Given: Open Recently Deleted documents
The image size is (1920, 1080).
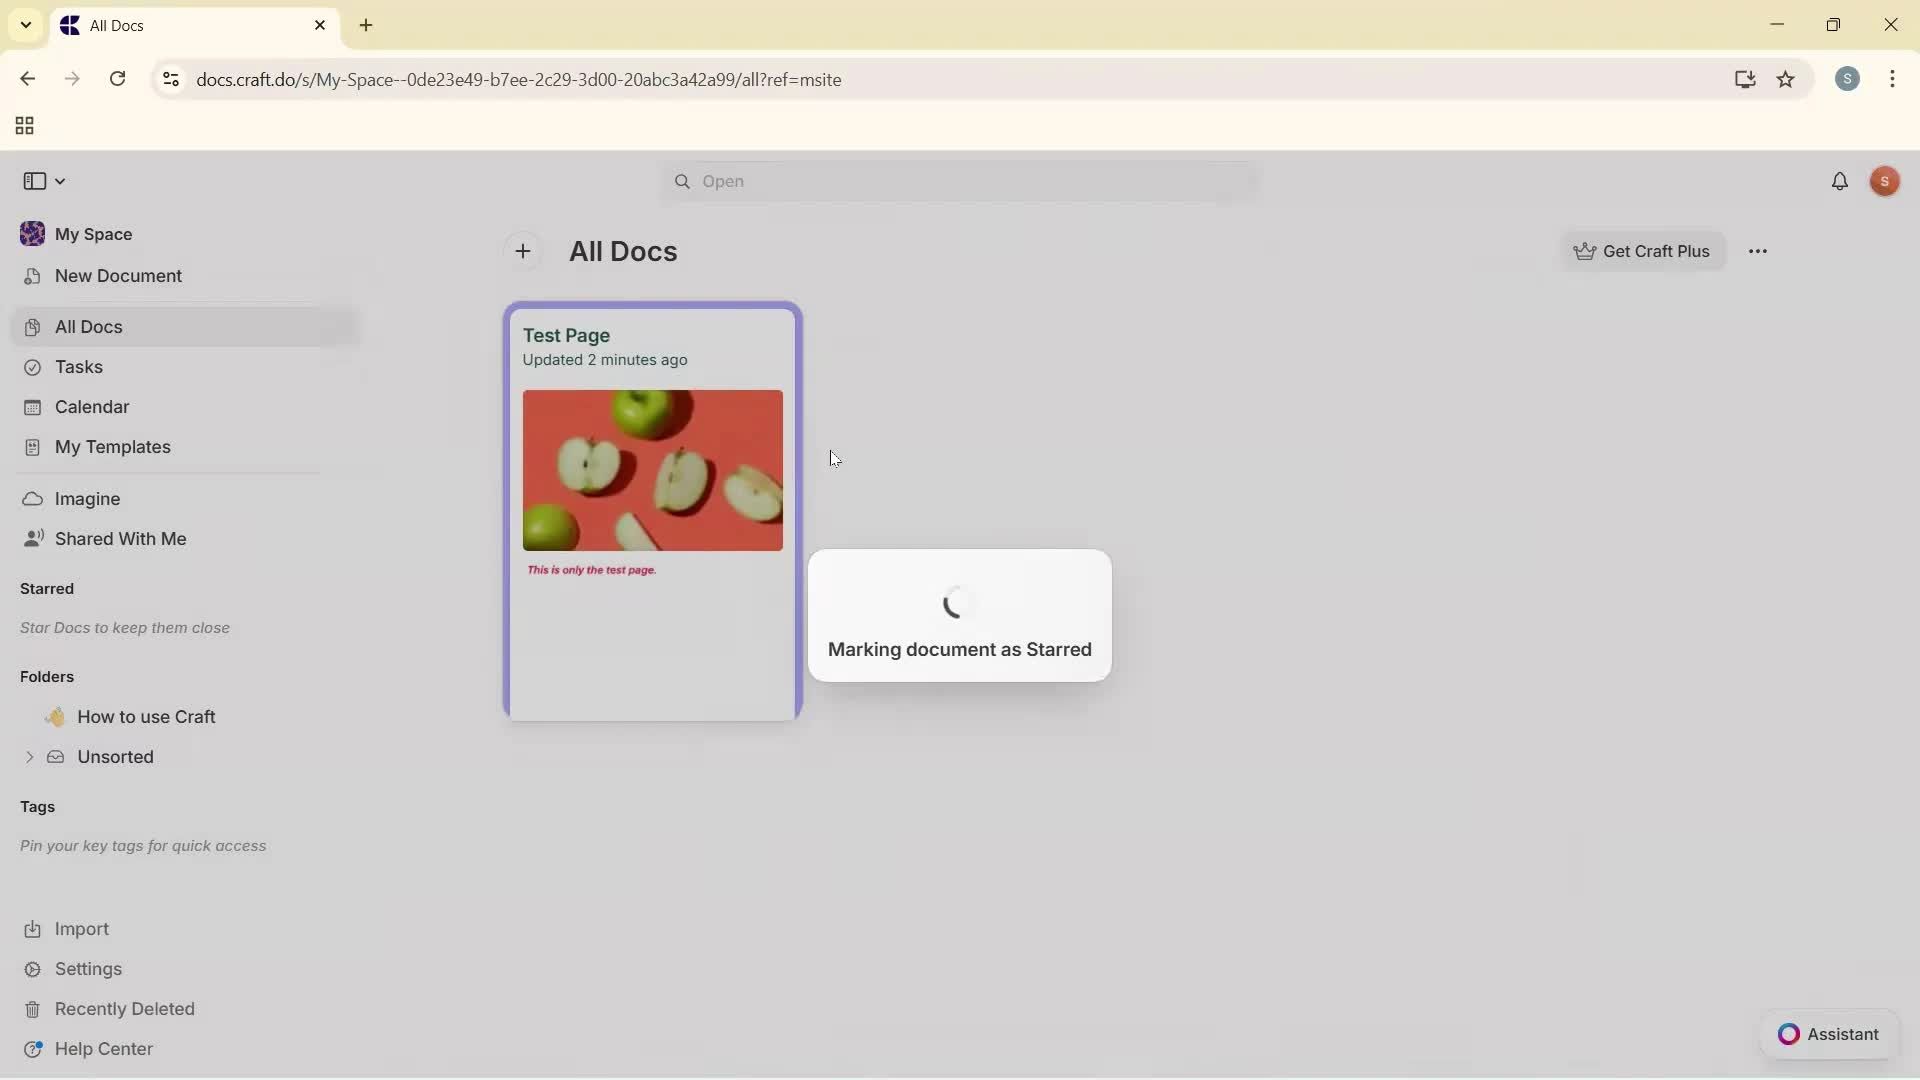Looking at the screenshot, I should [x=124, y=1008].
